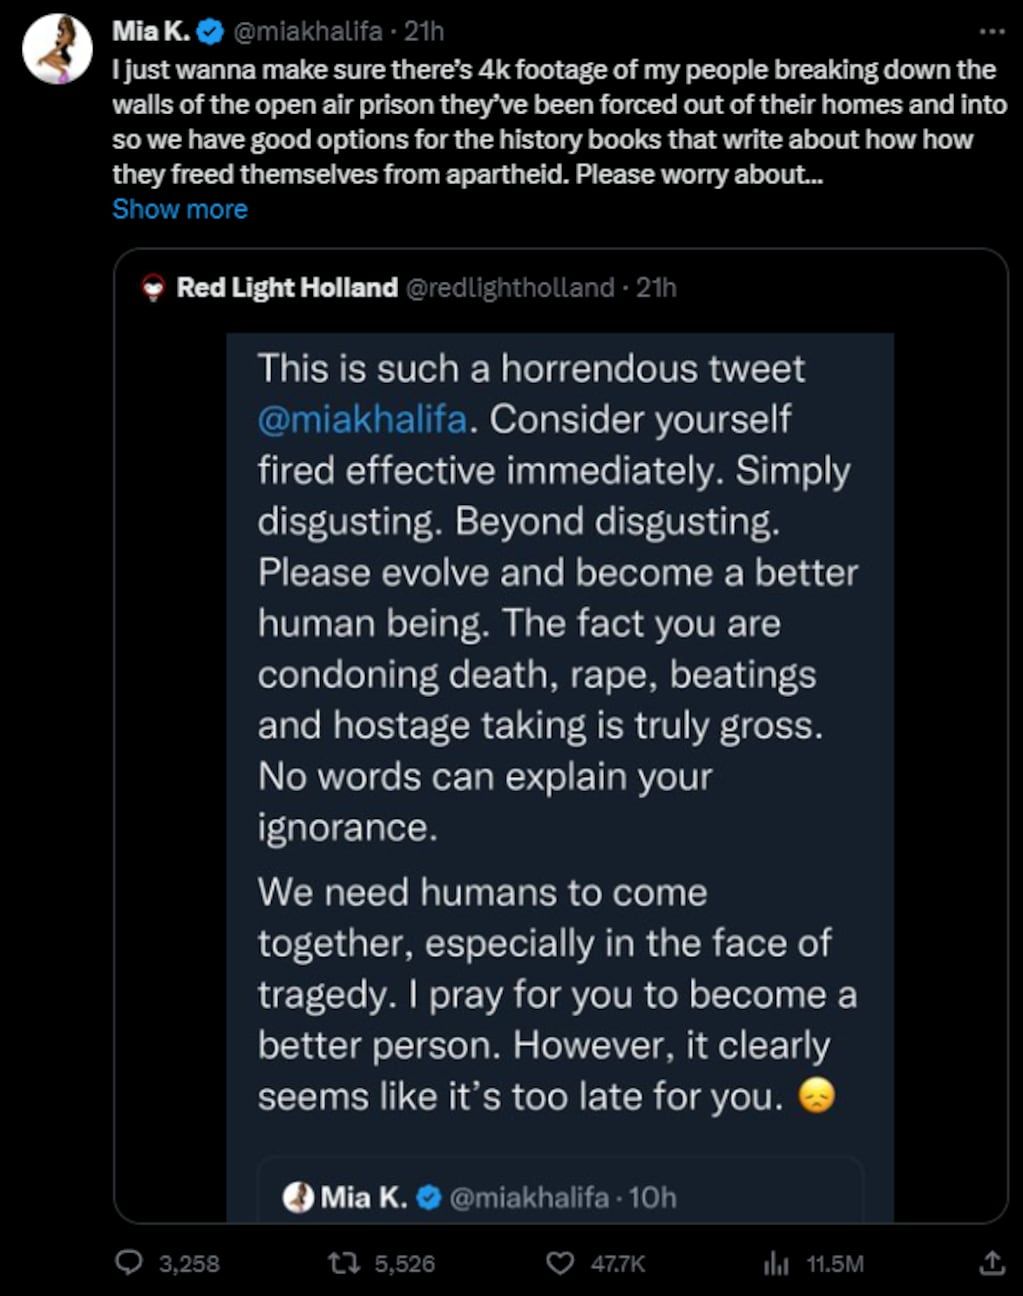The height and width of the screenshot is (1296, 1023).
Task: Click the 21h timestamp of the main tweet
Action: [425, 32]
